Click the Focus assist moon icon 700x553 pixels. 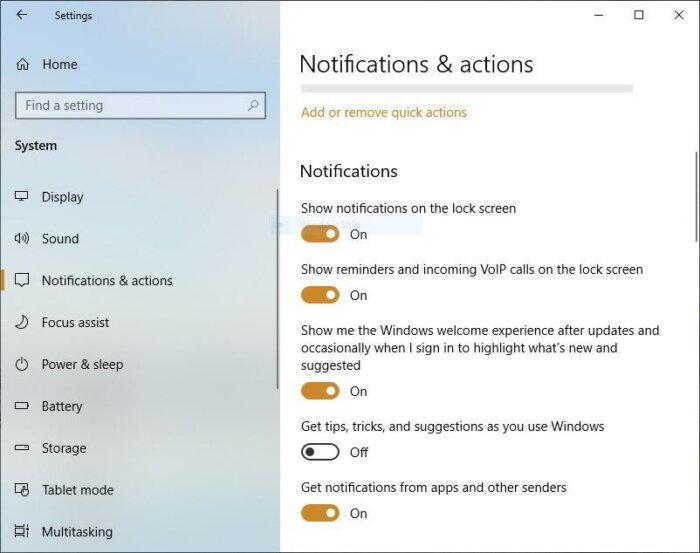(21, 322)
